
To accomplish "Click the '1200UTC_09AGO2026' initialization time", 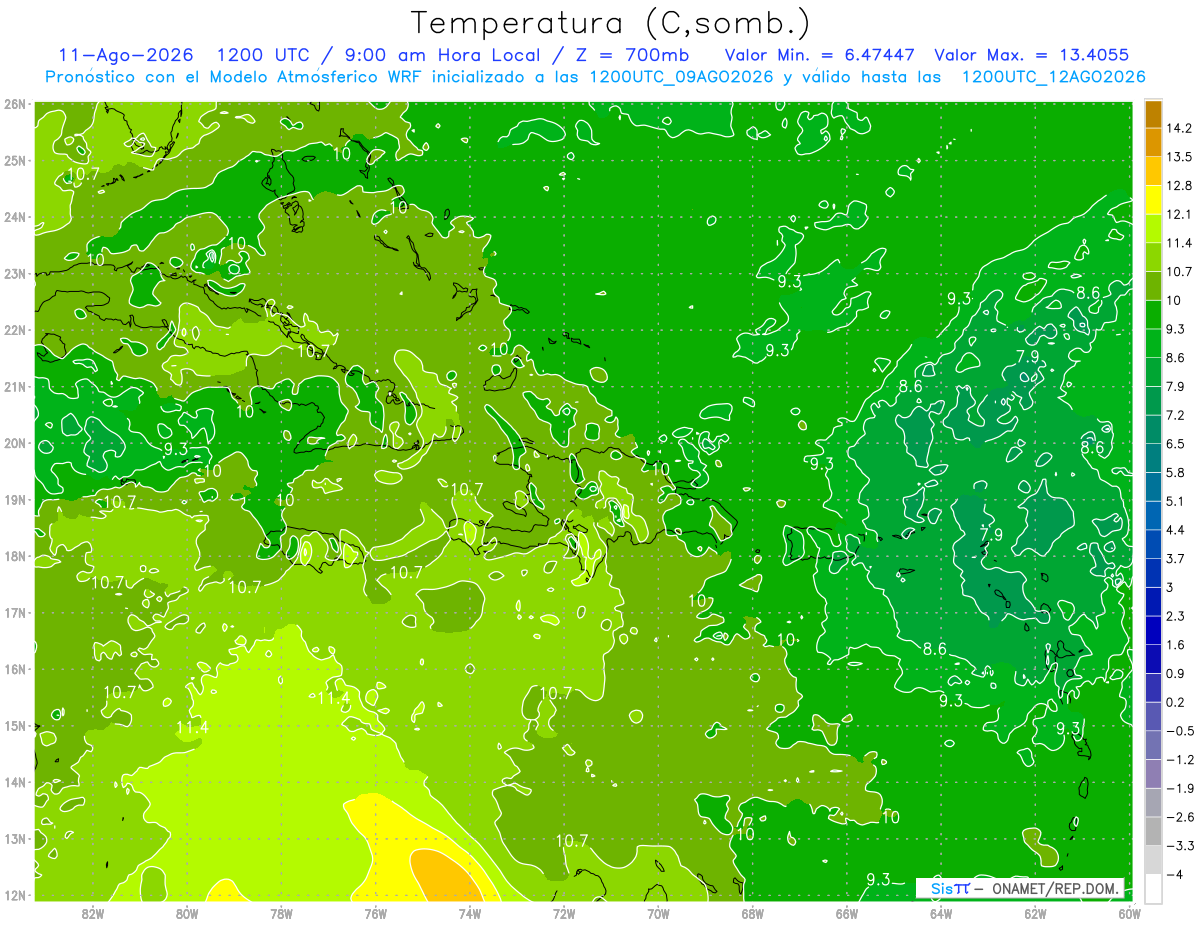I will click(x=682, y=77).
